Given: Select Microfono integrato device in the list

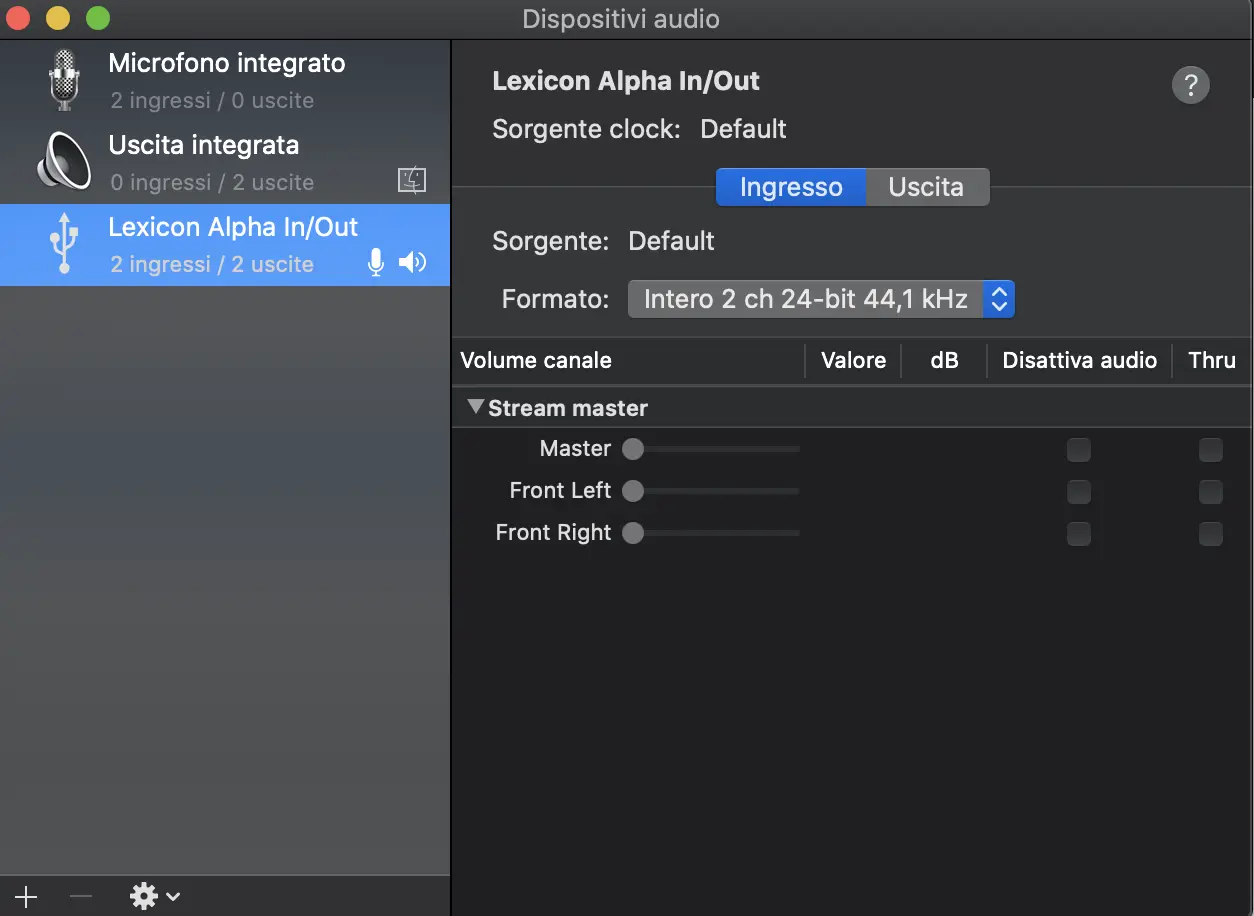Looking at the screenshot, I should 226,80.
